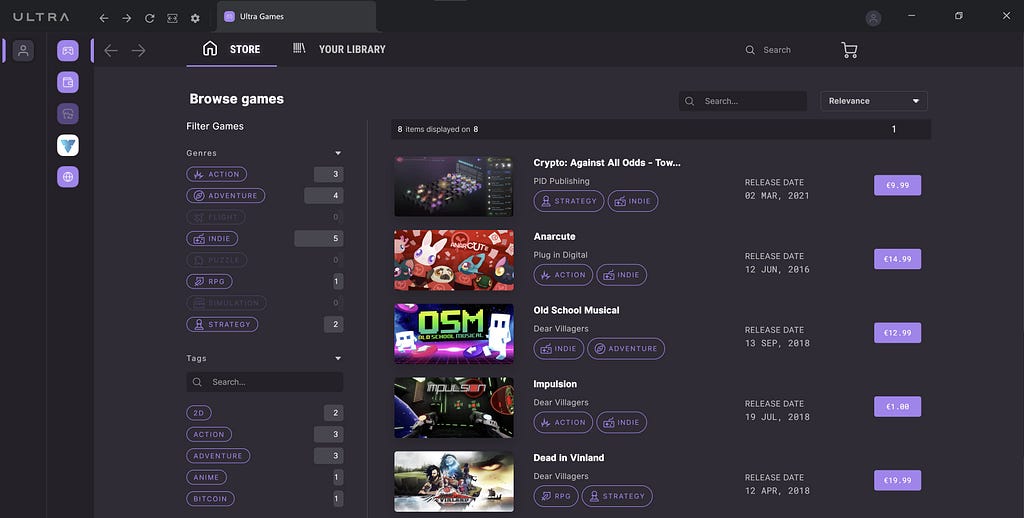Open the user profile sidebar icon
The image size is (1024, 518).
pos(23,50)
